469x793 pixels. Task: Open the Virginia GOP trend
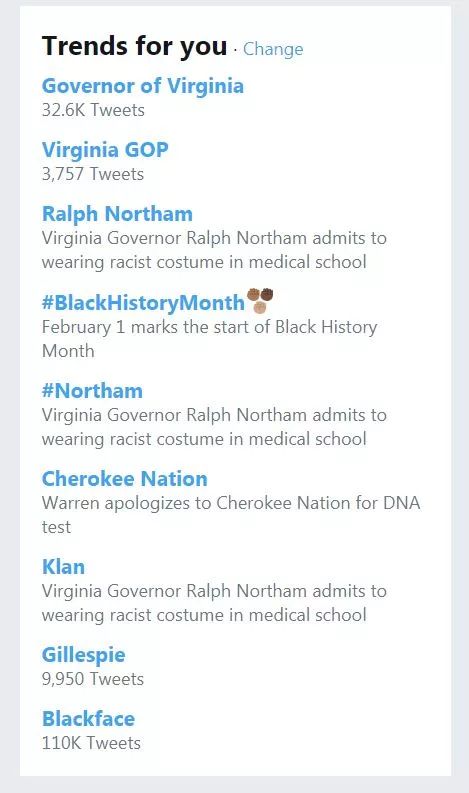[105, 150]
